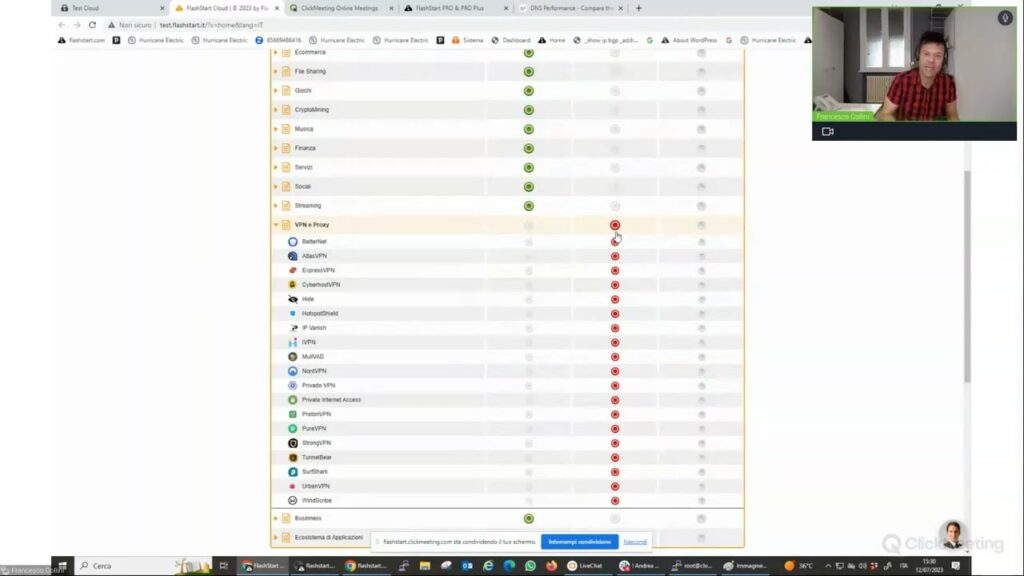Click the NordVPN app icon
The image size is (1024, 576).
coord(293,371)
